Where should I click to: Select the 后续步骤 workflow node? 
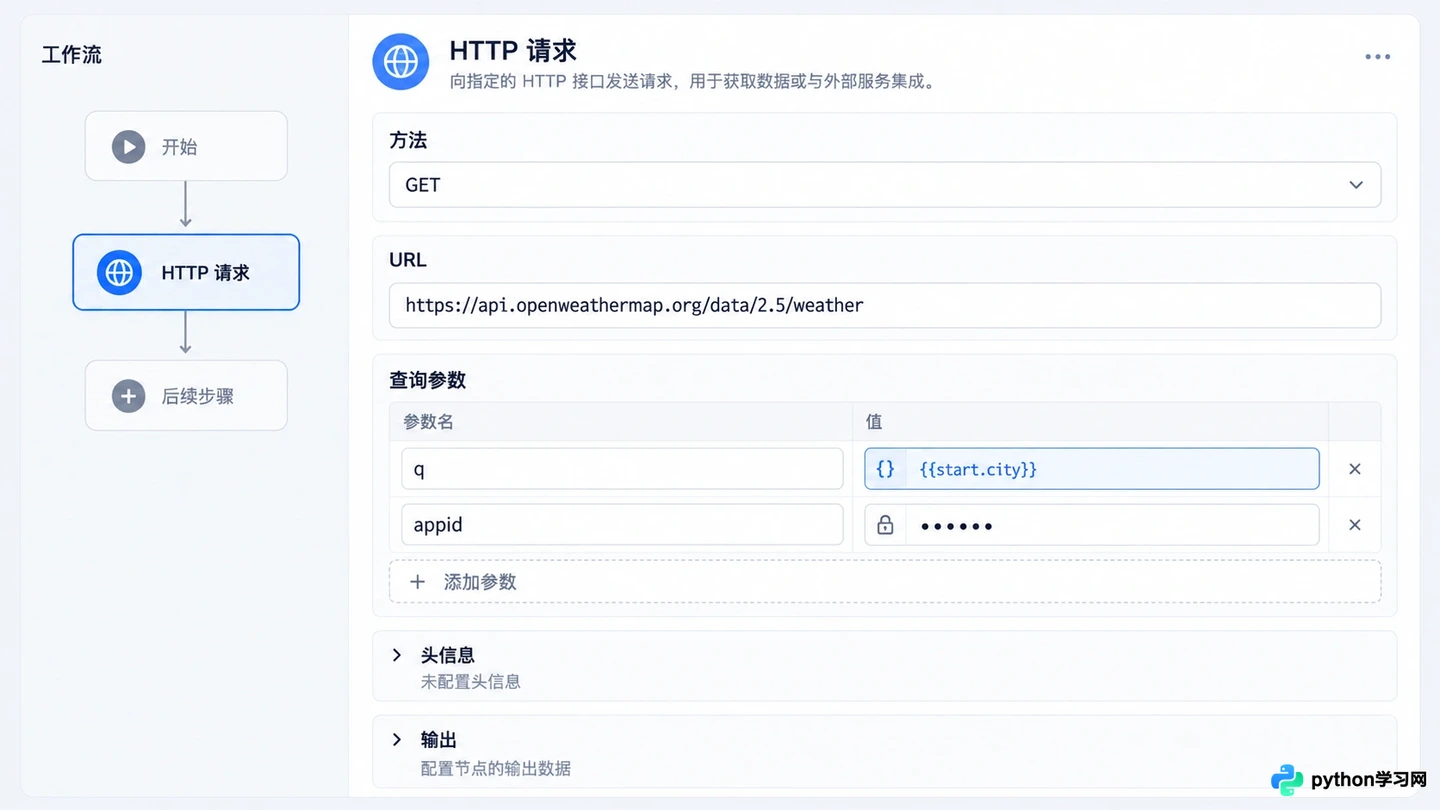186,396
